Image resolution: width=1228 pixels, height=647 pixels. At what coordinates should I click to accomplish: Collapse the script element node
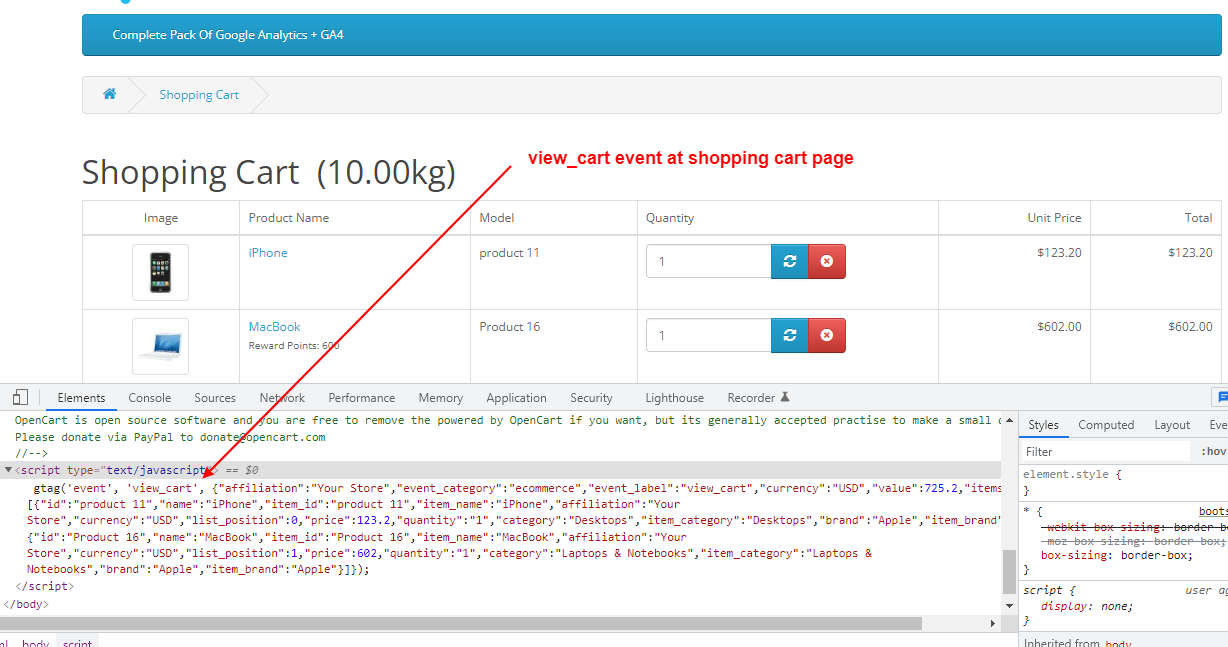9,470
